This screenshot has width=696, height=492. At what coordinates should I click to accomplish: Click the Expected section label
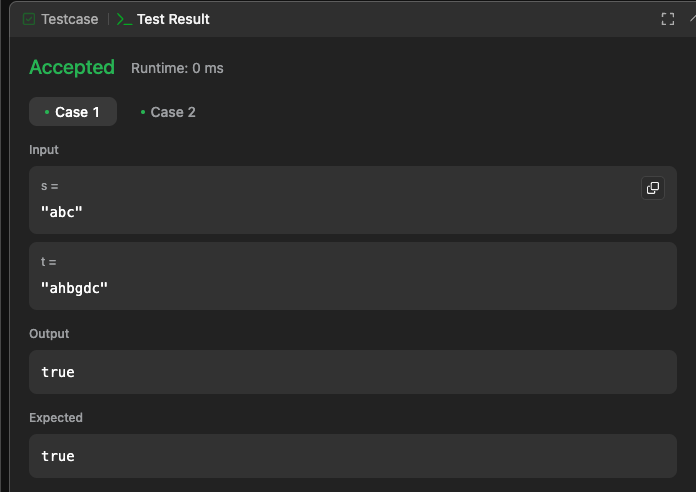click(x=56, y=417)
